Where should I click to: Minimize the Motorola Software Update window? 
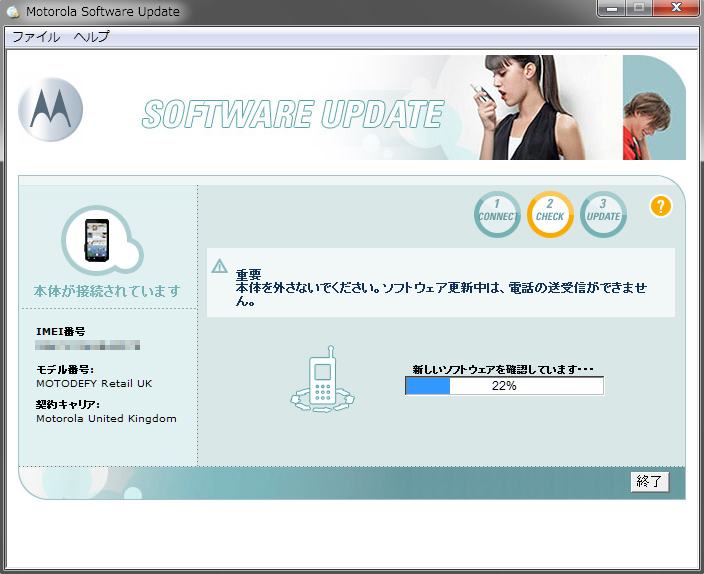tap(610, 9)
